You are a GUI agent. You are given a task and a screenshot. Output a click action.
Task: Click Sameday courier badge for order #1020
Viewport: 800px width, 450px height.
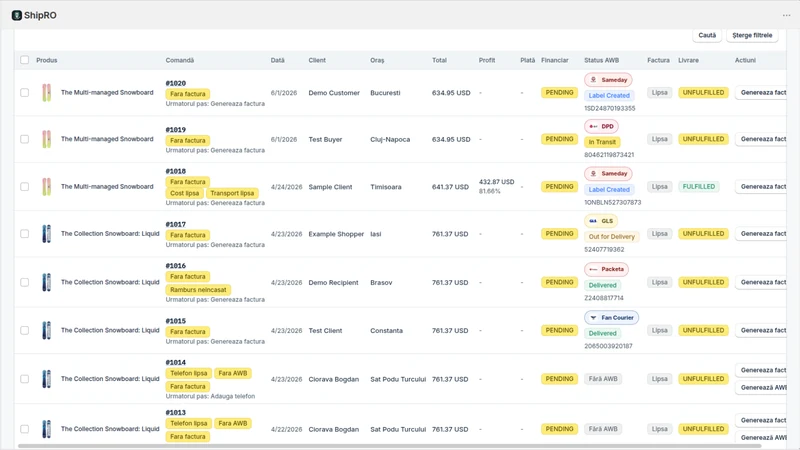[608, 80]
